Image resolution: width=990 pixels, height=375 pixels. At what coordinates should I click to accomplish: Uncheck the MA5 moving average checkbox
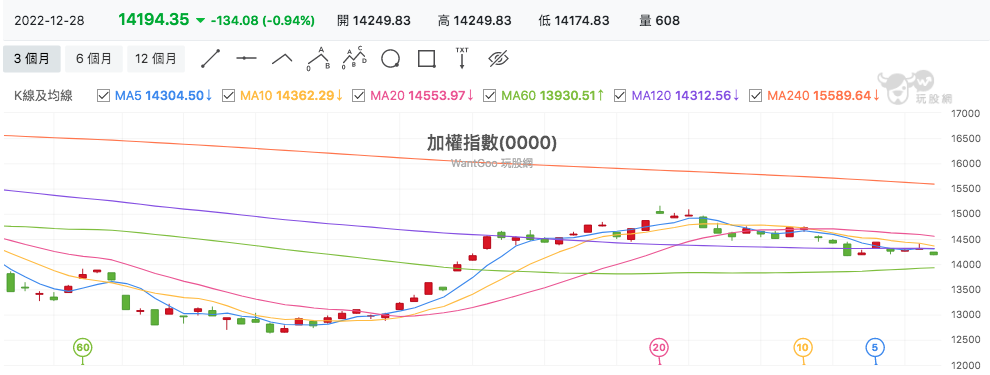coord(104,95)
